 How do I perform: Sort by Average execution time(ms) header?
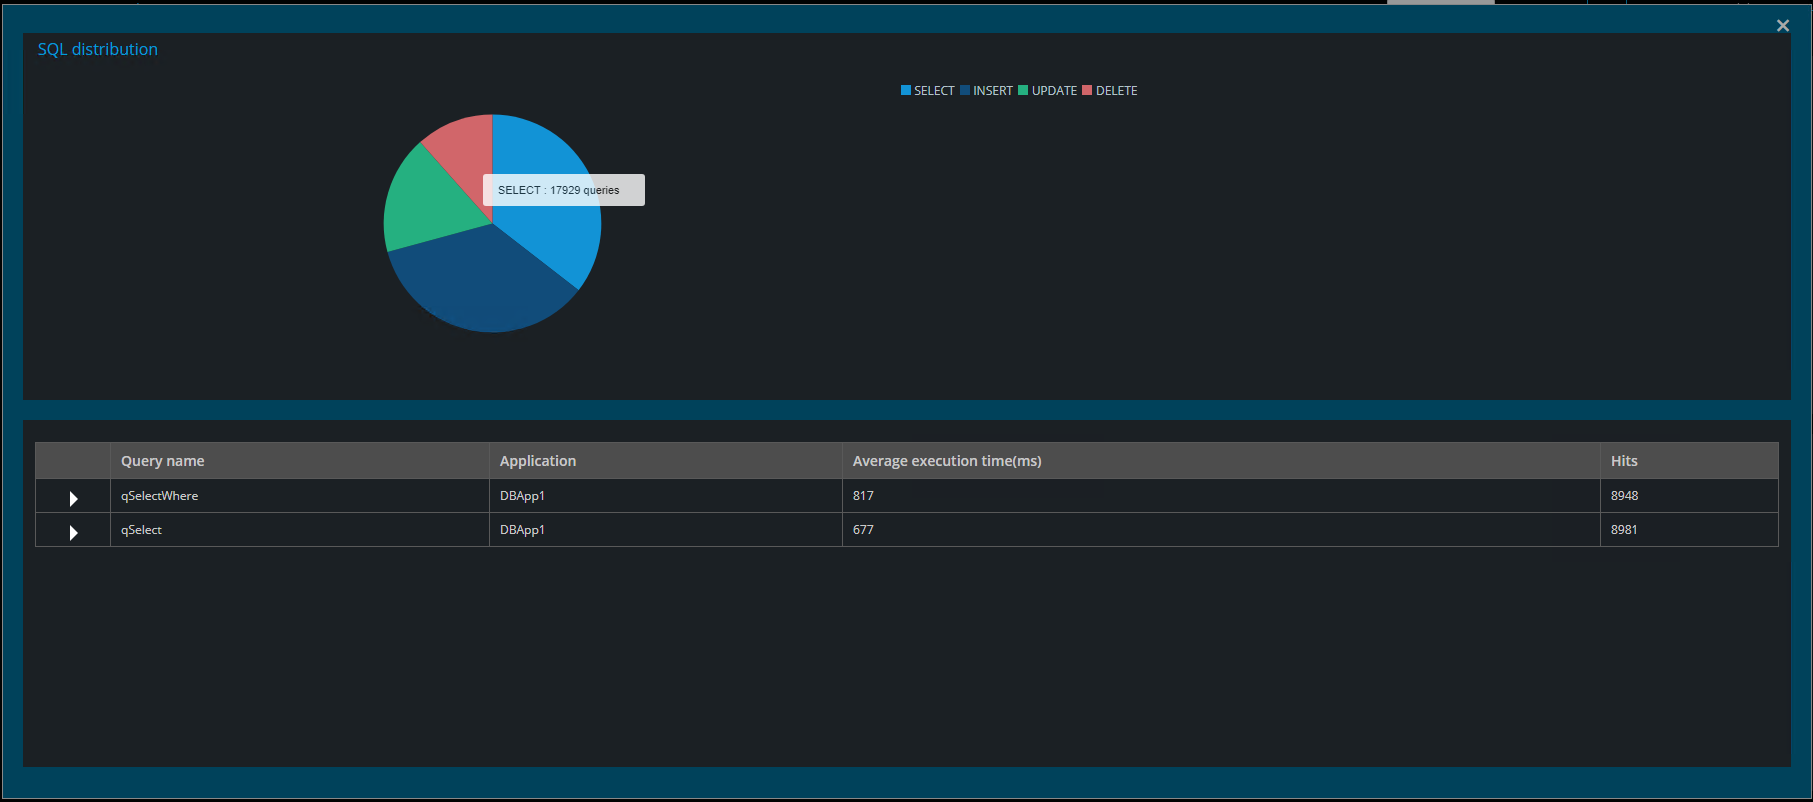point(946,461)
